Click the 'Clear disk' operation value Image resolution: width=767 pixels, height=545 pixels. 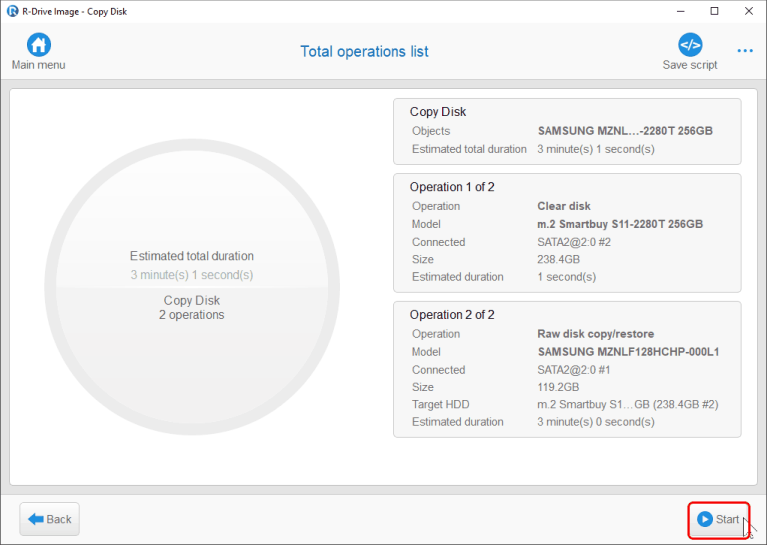point(564,206)
